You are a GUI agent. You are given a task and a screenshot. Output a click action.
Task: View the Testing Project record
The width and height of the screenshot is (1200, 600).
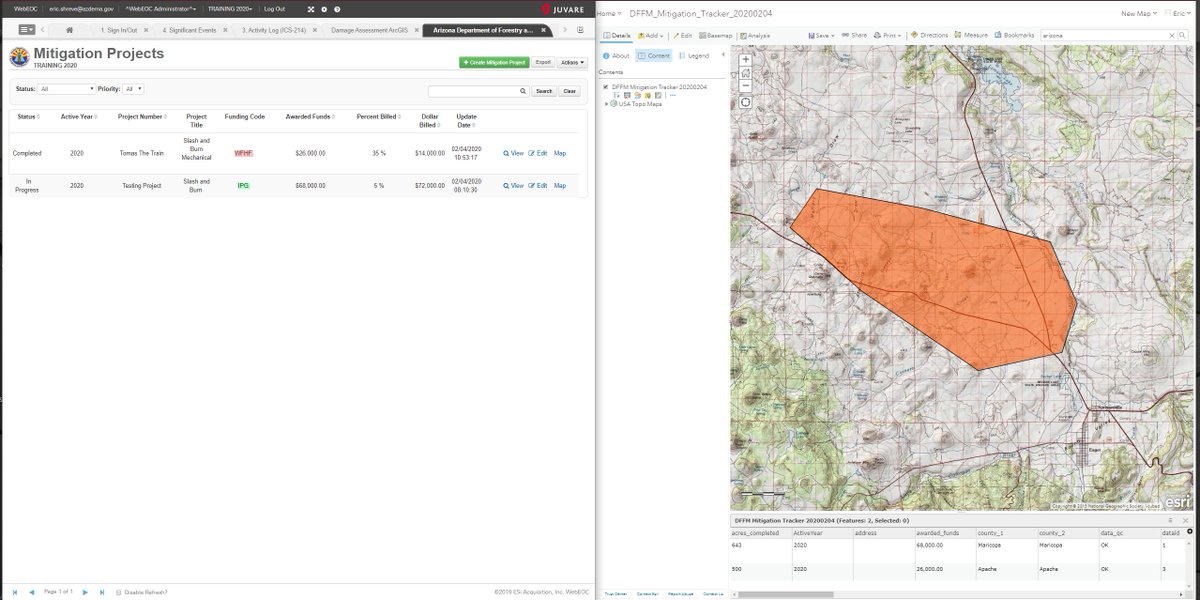pyautogui.click(x=513, y=185)
